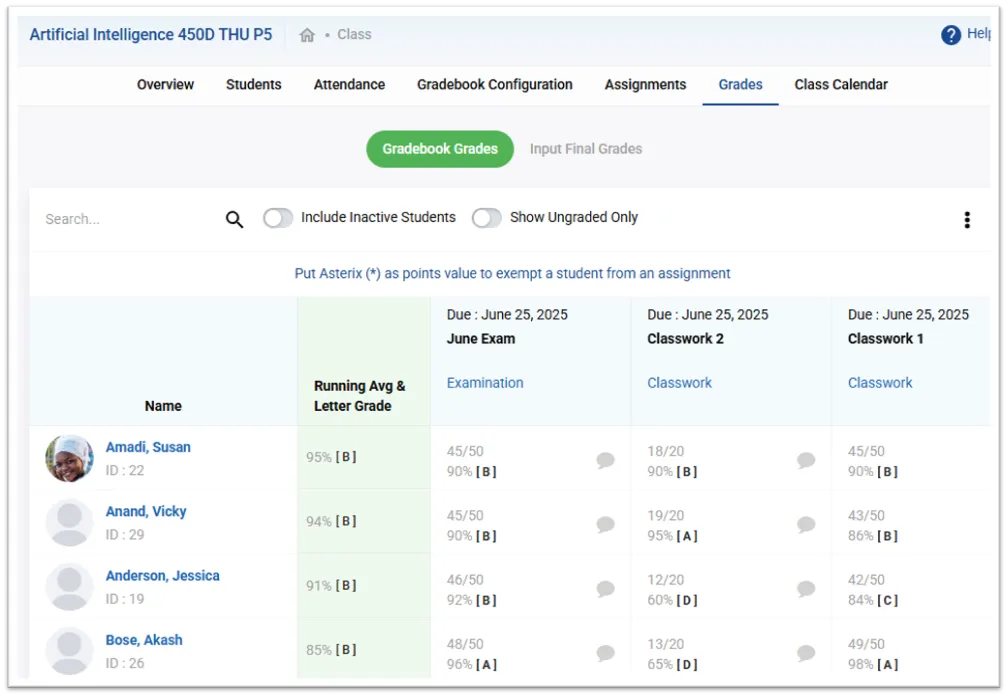Click Classwork link under Classwork 2

(680, 383)
